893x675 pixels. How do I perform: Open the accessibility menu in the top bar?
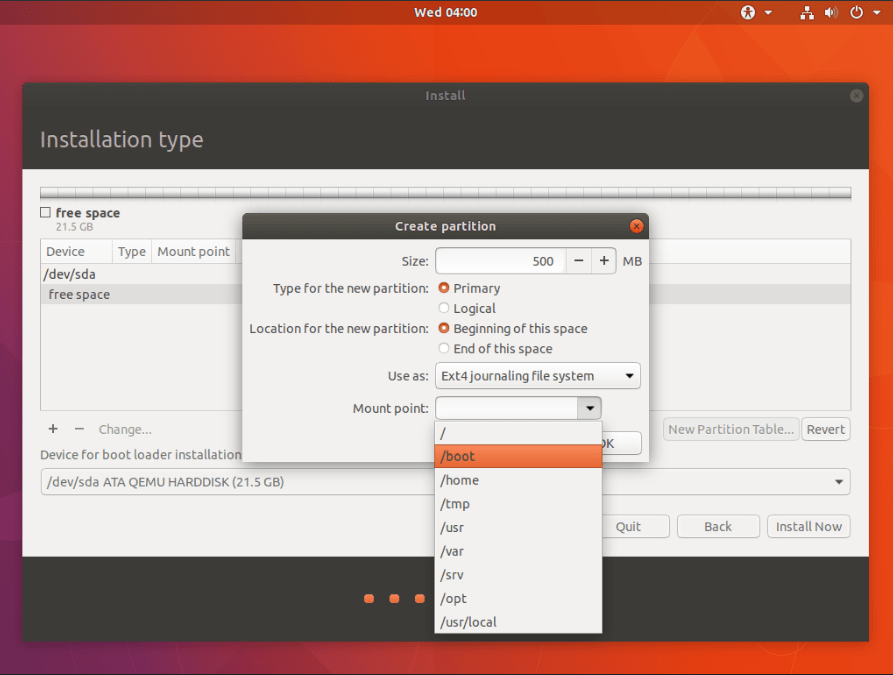750,12
